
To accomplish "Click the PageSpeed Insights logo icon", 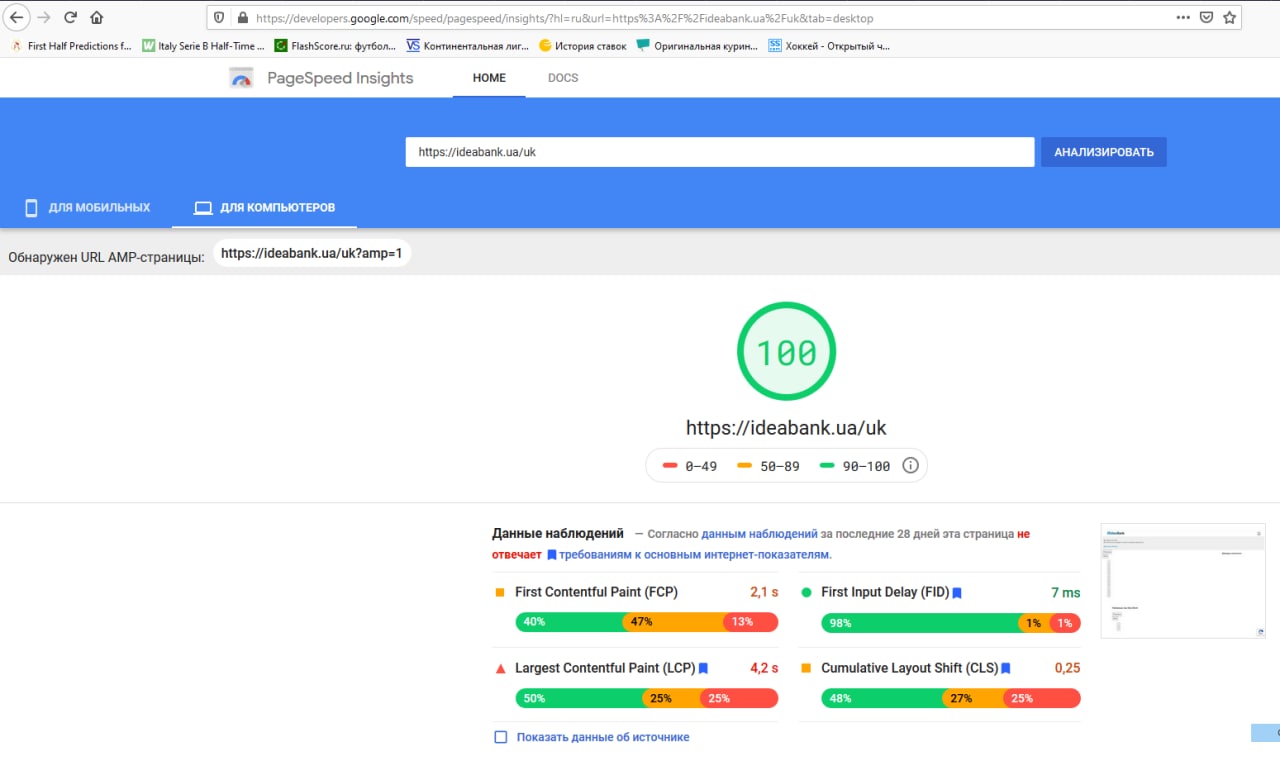I will pyautogui.click(x=241, y=78).
